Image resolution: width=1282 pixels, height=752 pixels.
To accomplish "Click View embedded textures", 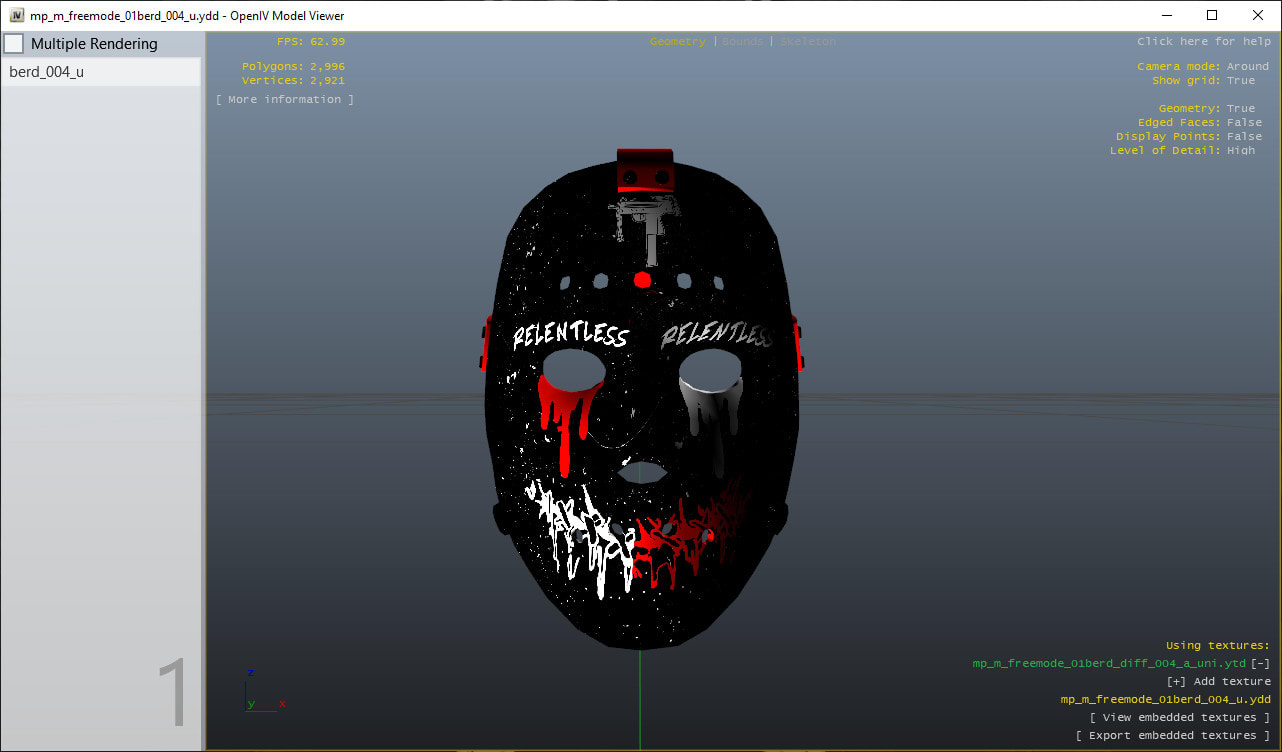I will 1180,717.
